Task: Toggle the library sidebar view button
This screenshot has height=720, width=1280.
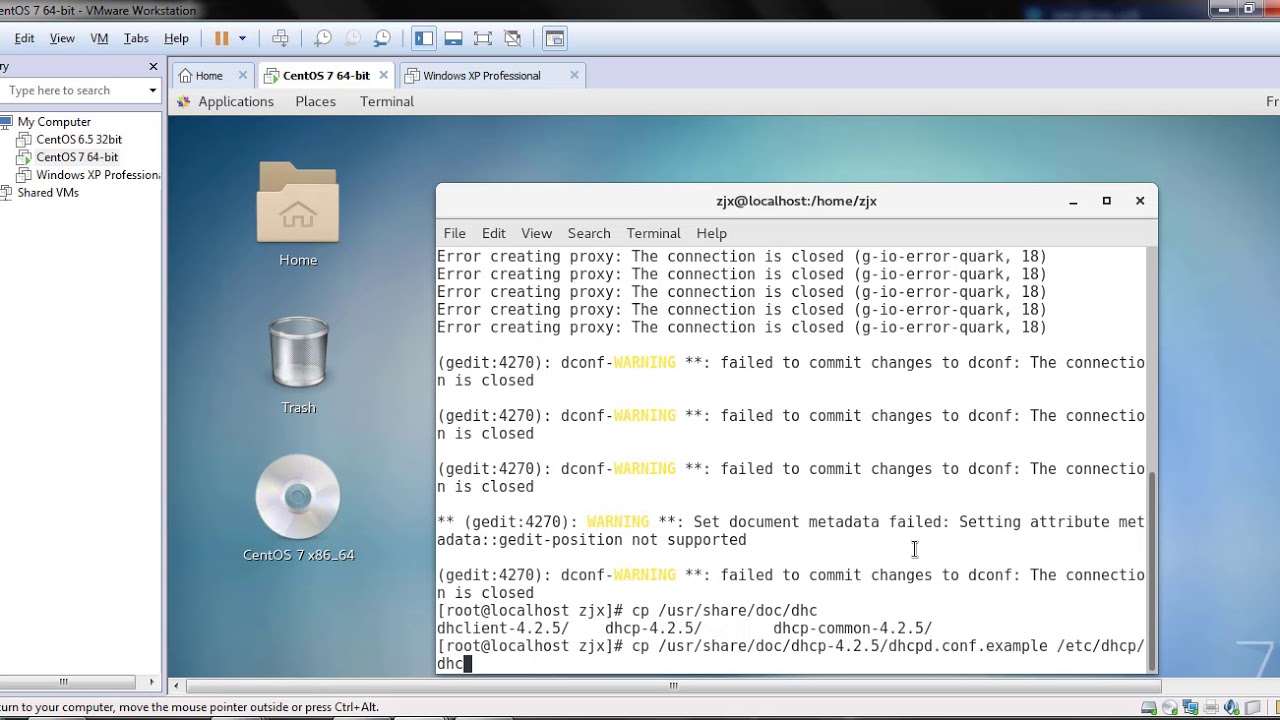Action: coord(424,38)
